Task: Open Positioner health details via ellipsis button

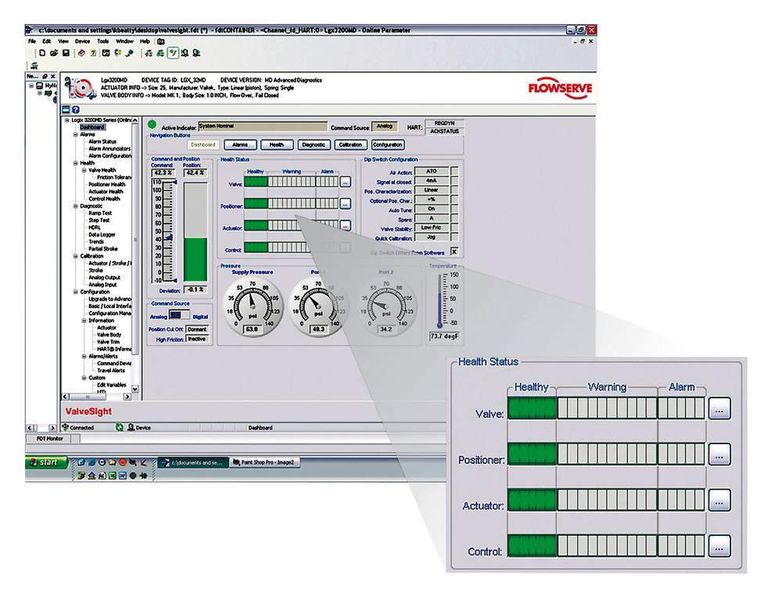Action: [x=345, y=203]
